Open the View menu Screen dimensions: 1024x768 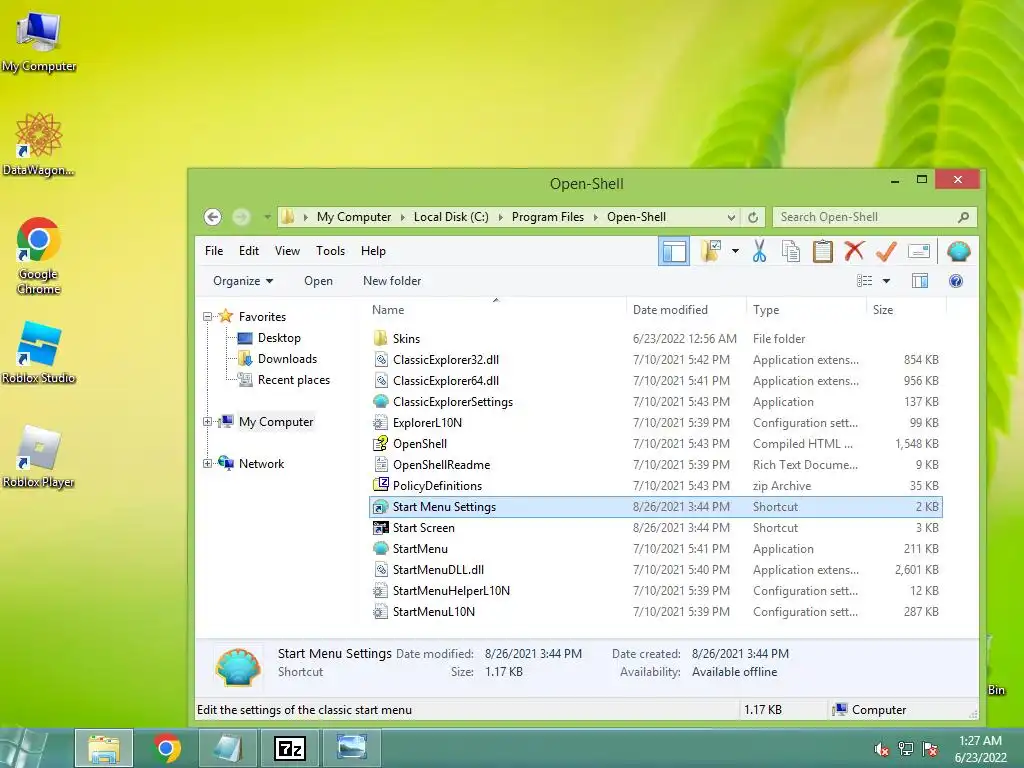pyautogui.click(x=287, y=251)
